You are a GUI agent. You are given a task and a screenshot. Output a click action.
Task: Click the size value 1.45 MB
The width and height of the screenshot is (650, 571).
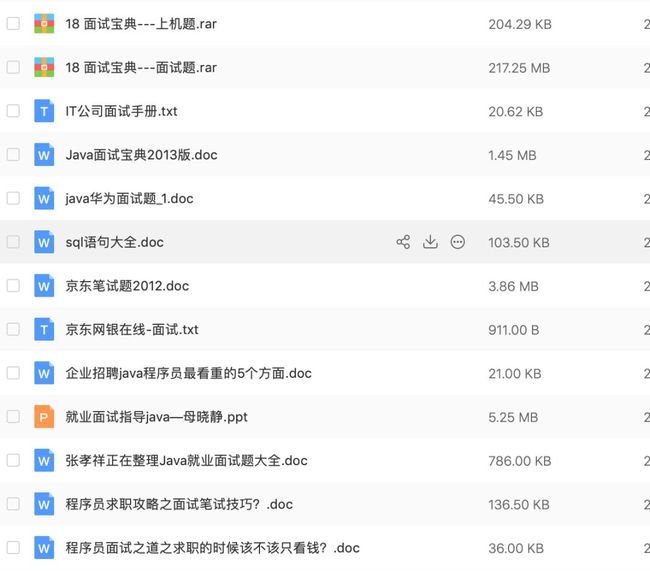coord(512,156)
